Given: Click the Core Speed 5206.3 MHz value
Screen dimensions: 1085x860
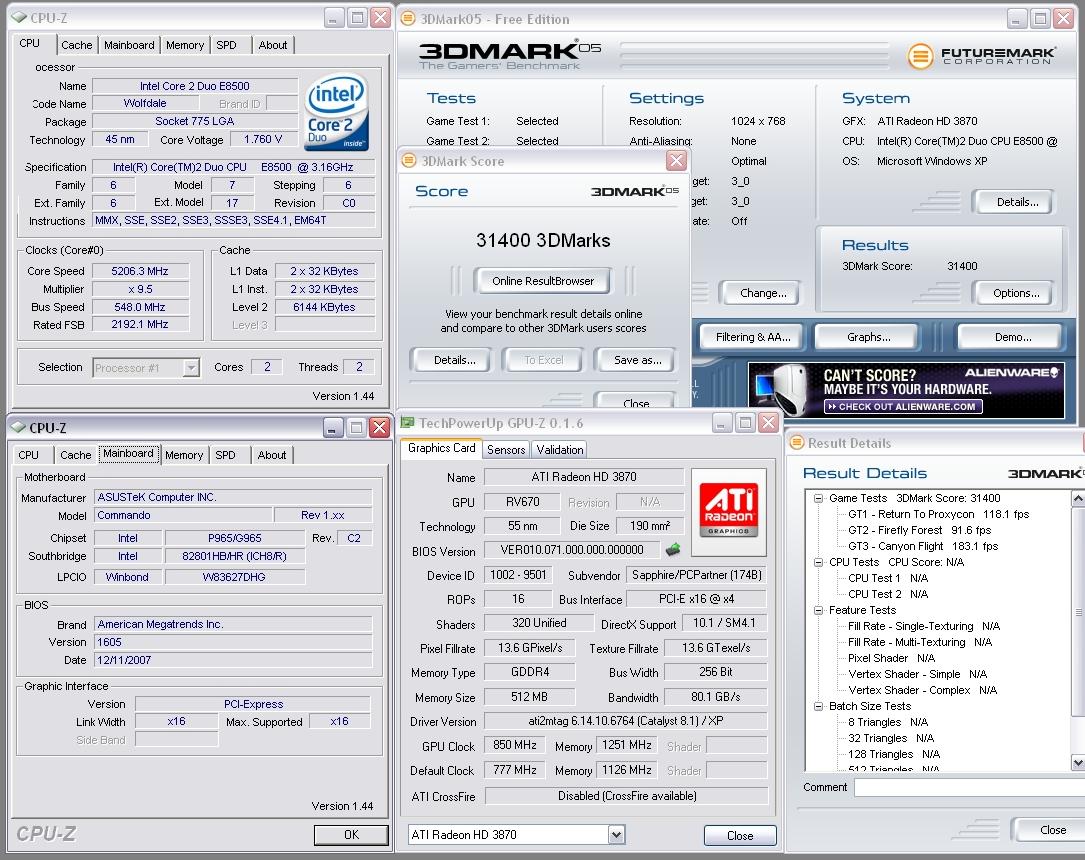Looking at the screenshot, I should [140, 271].
